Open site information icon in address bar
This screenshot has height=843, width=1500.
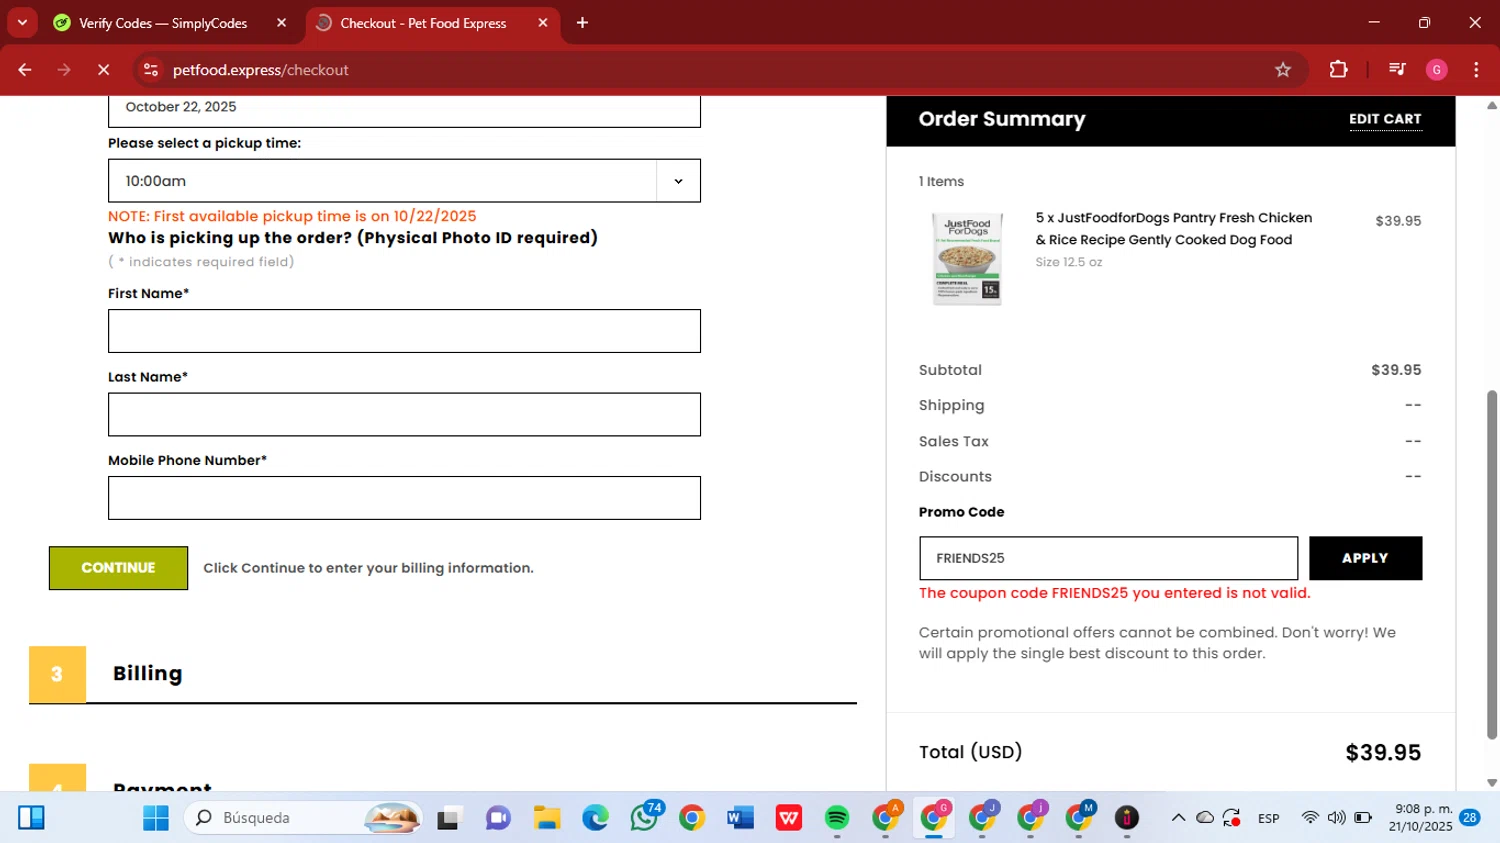point(151,70)
